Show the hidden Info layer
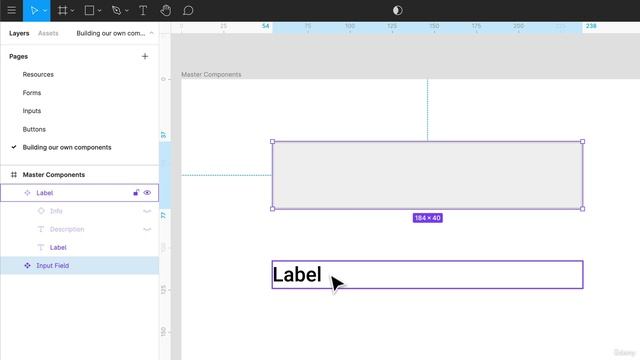 [147, 211]
